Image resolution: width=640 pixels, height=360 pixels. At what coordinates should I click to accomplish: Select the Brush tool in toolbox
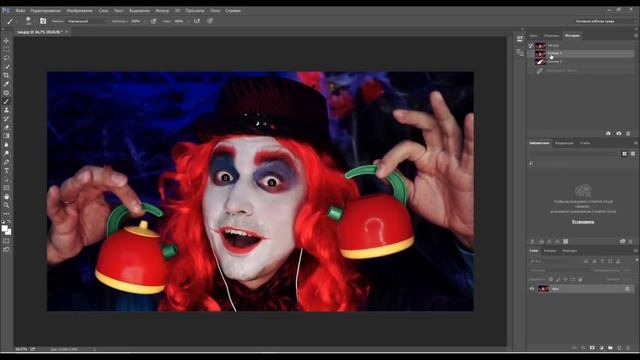tap(6, 101)
